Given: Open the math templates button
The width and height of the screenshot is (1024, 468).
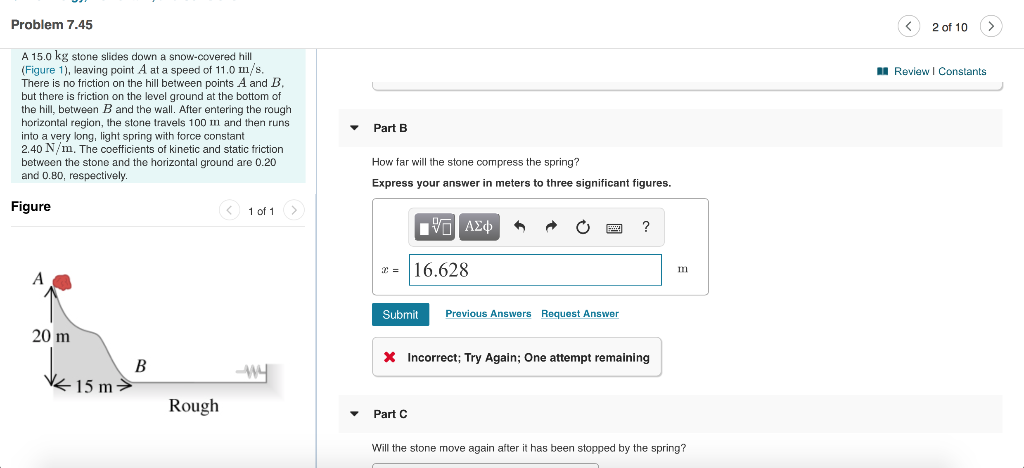Looking at the screenshot, I should coord(436,226).
